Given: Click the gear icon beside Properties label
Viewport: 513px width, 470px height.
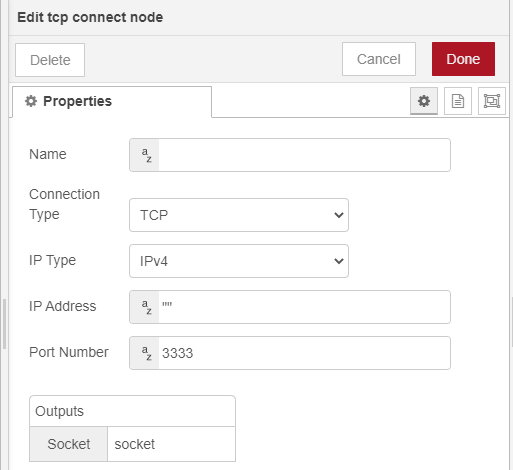Looking at the screenshot, I should (x=31, y=101).
